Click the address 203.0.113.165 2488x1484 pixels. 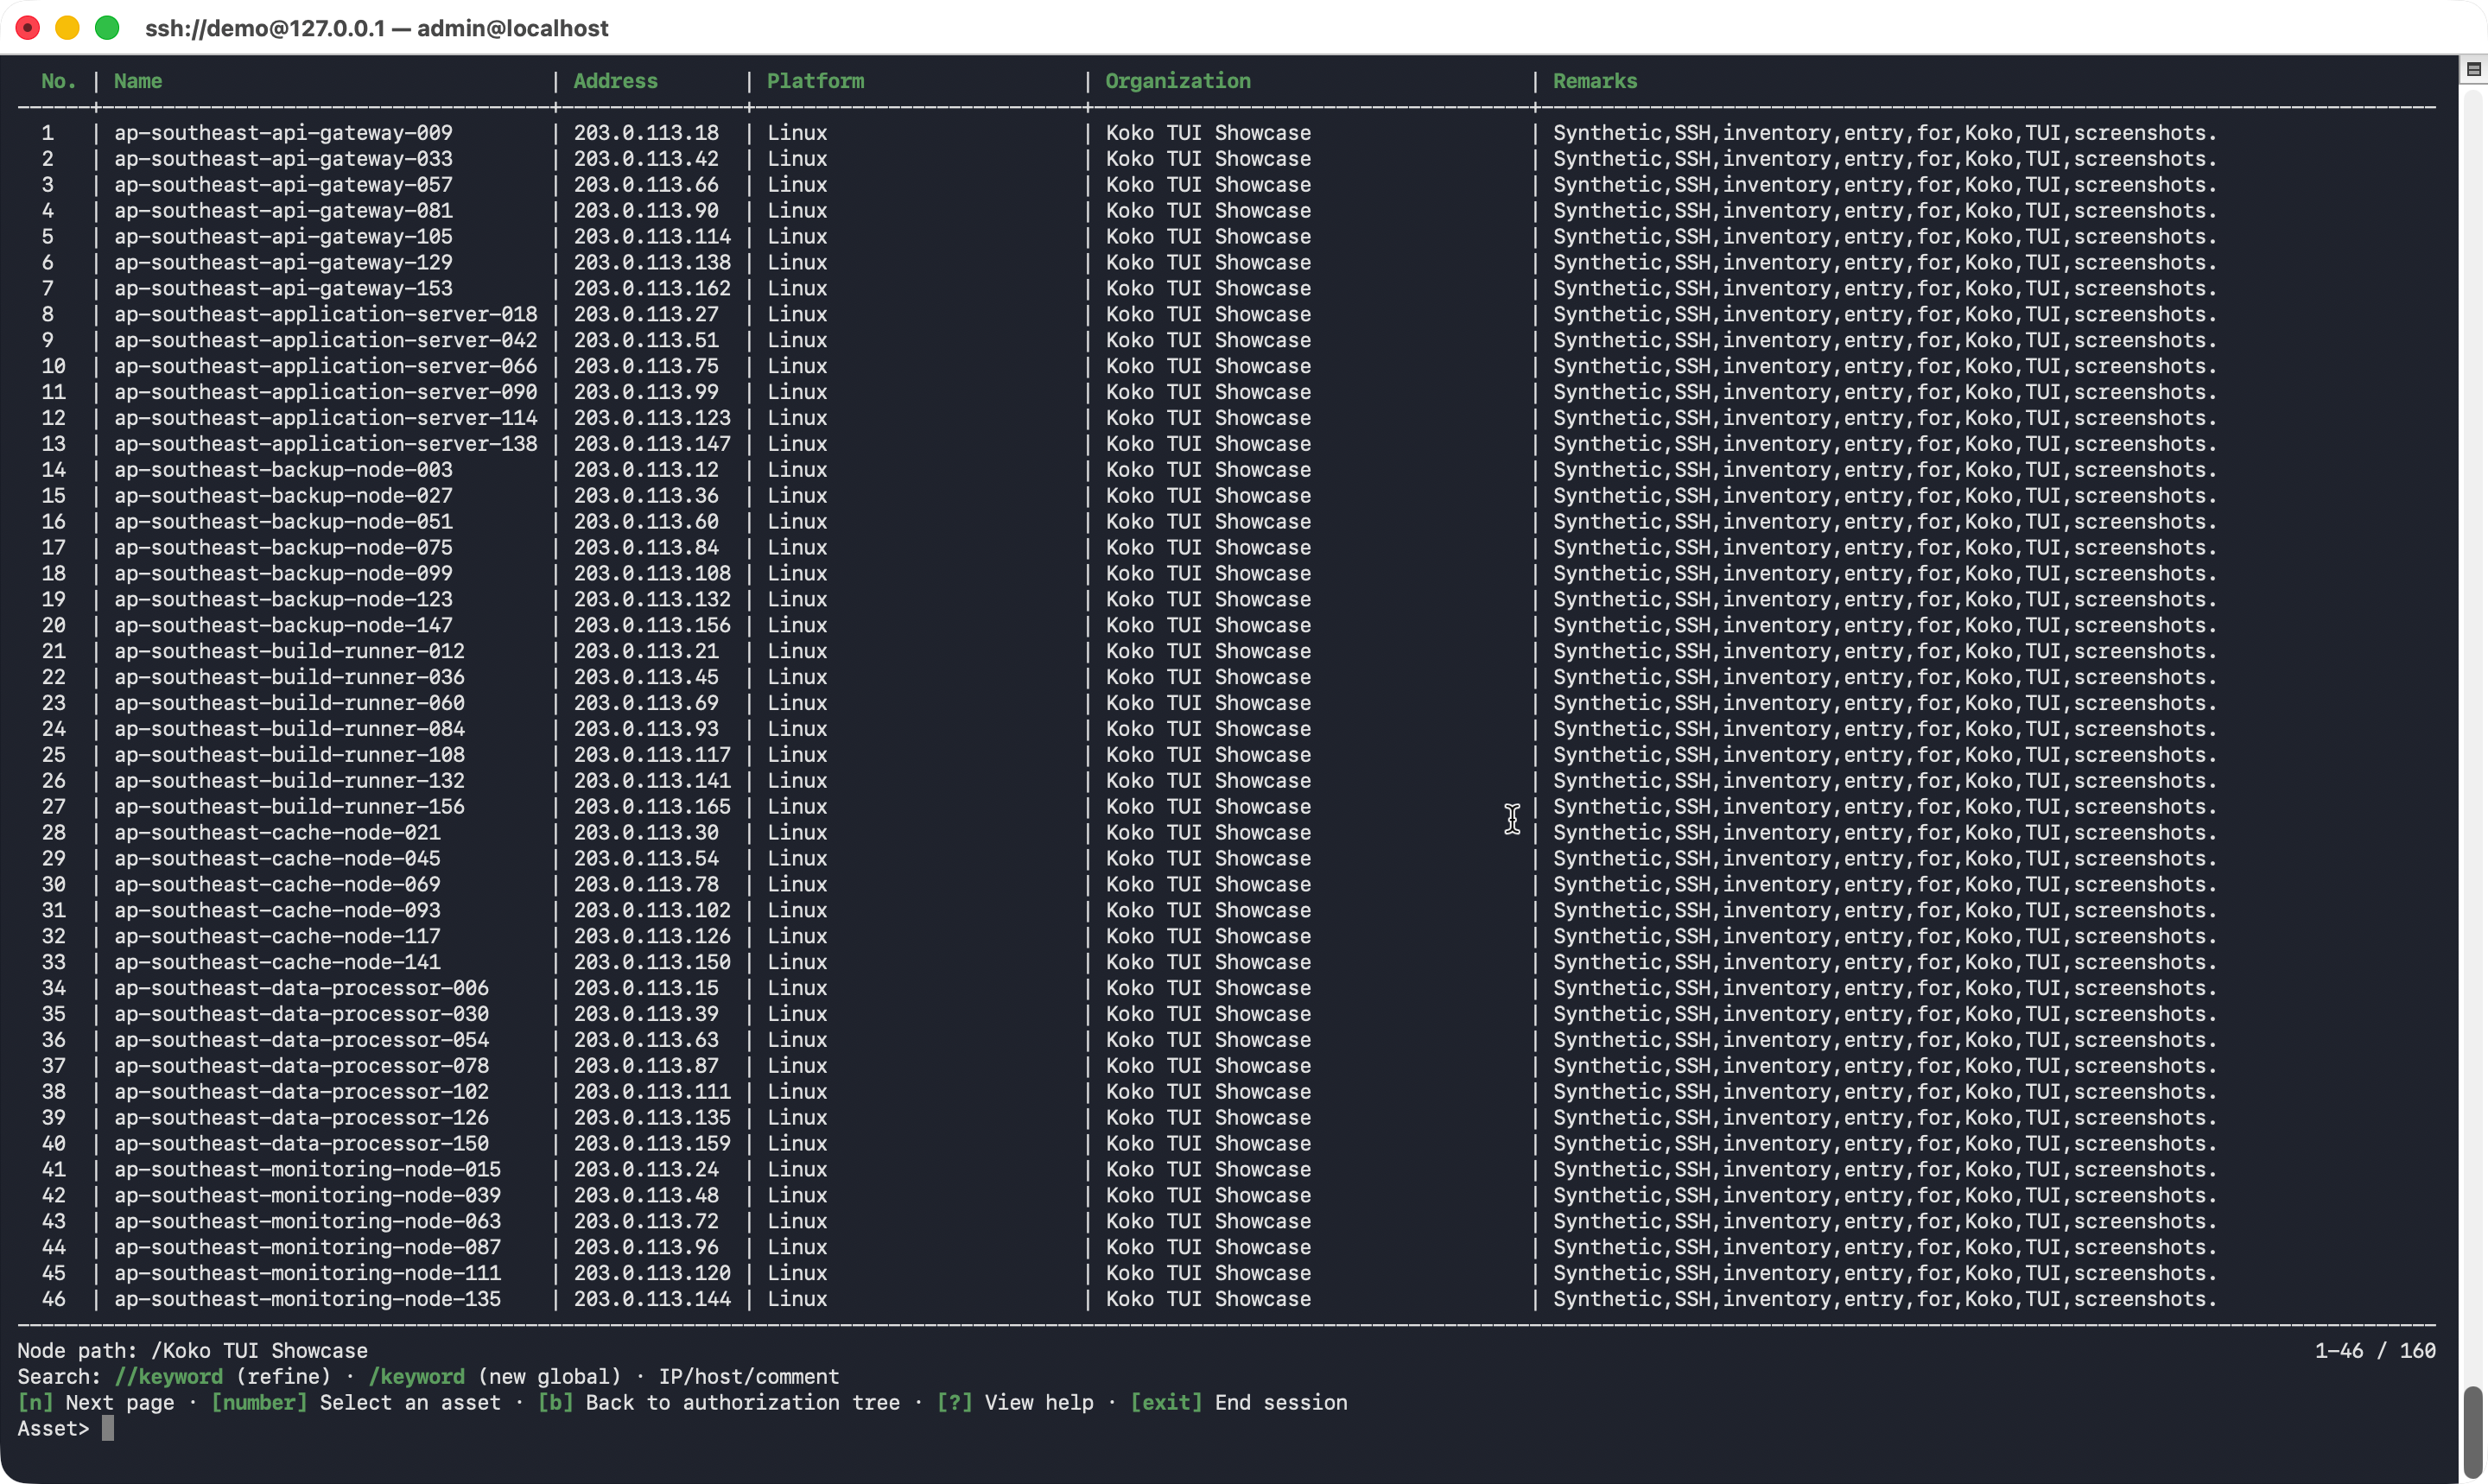pyautogui.click(x=652, y=806)
